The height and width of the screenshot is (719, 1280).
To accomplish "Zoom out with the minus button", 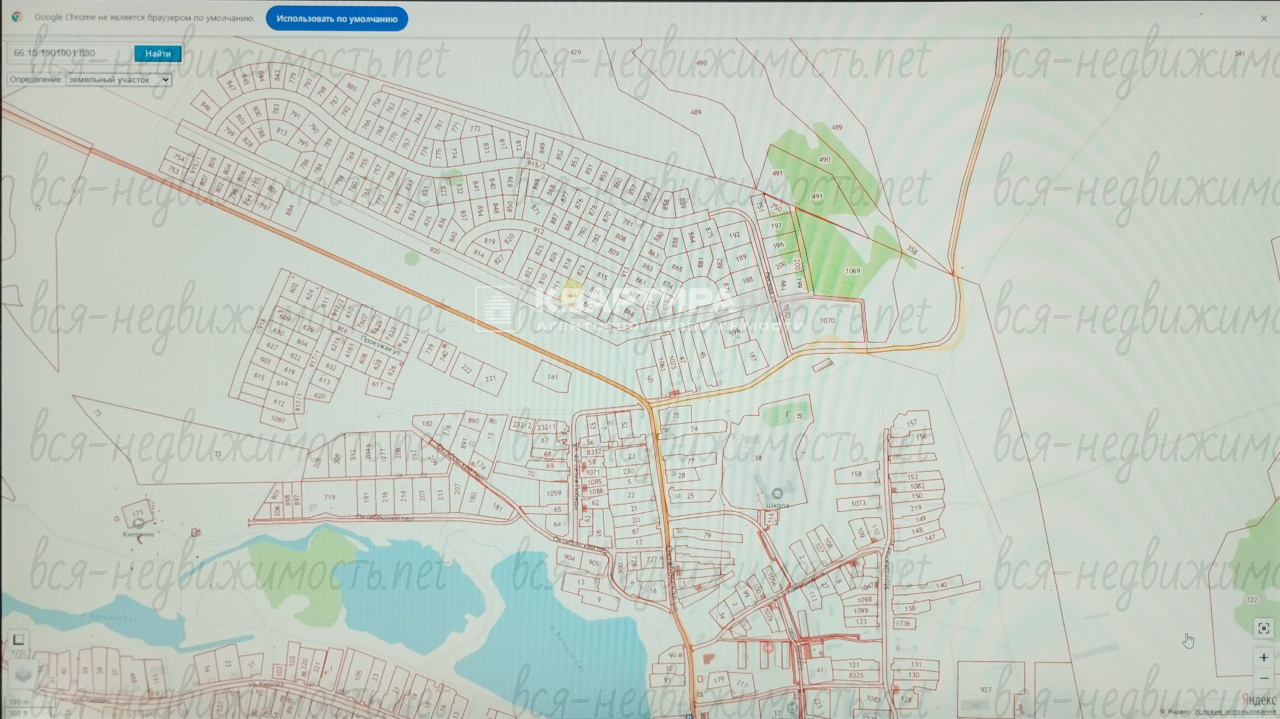I will (1265, 678).
